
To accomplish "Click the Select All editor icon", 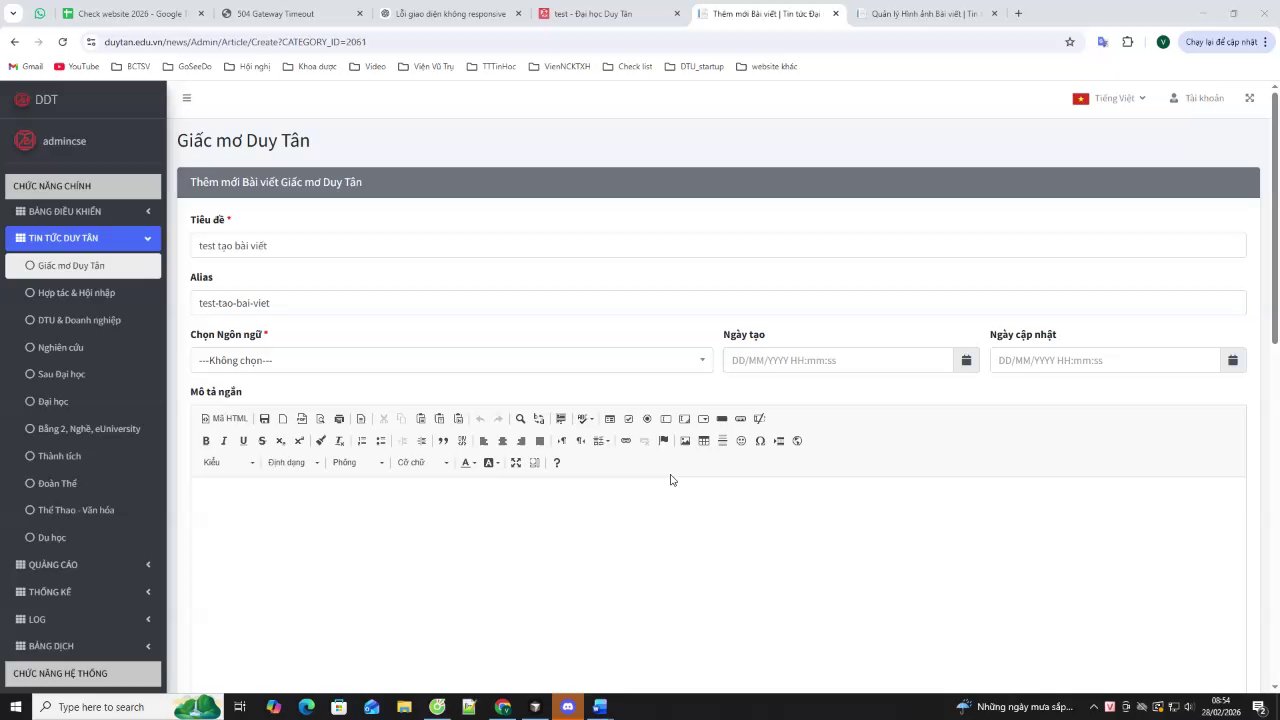I will tap(561, 419).
